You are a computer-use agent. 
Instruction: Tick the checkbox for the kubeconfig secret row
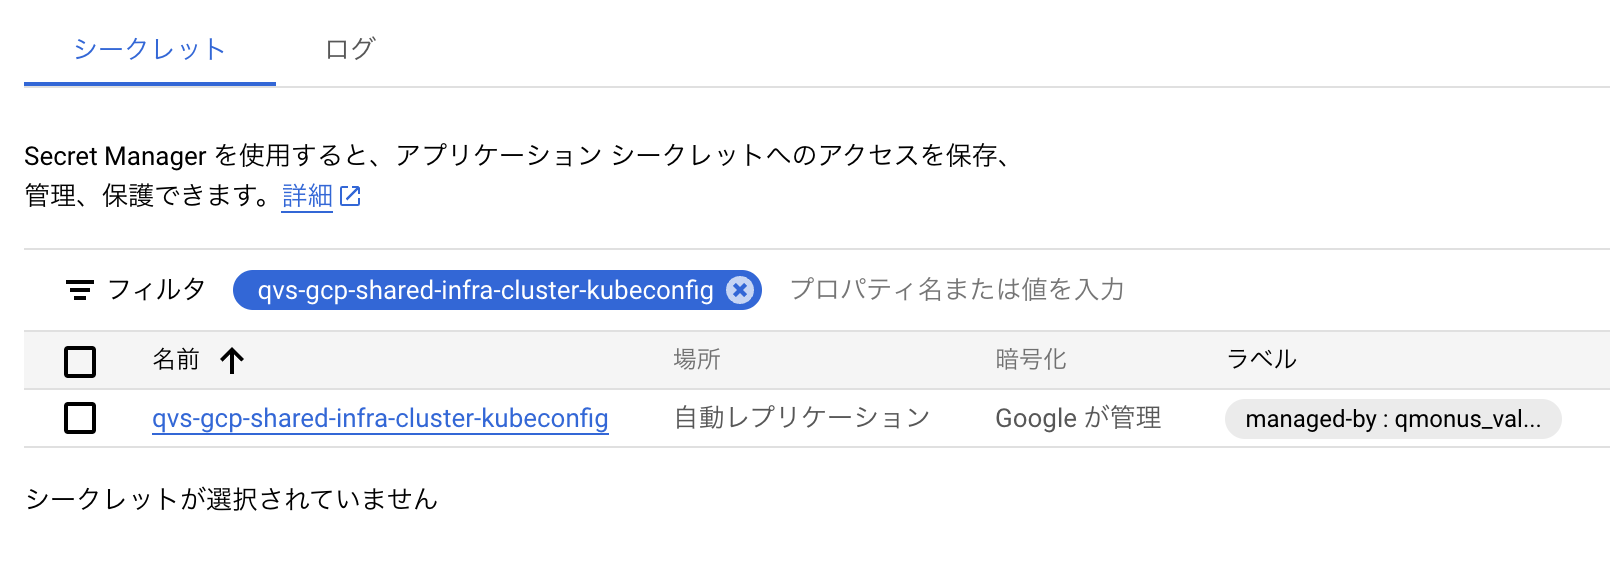click(80, 418)
